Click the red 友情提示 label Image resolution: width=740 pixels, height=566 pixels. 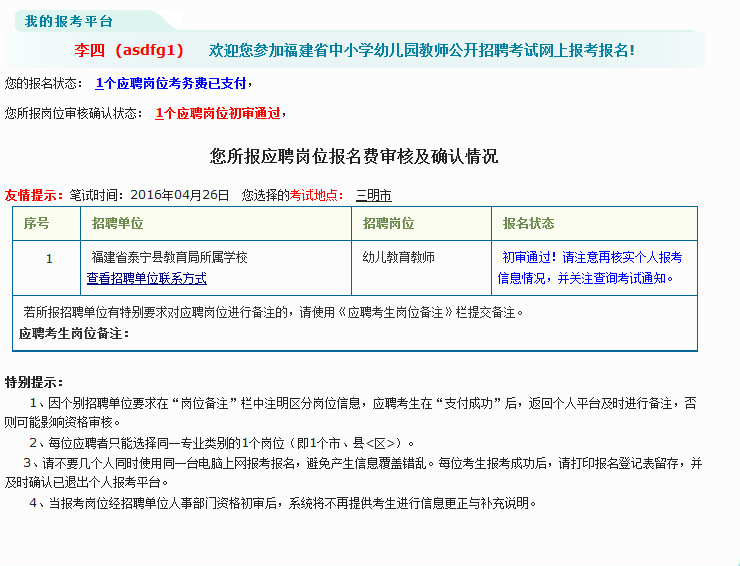click(34, 195)
